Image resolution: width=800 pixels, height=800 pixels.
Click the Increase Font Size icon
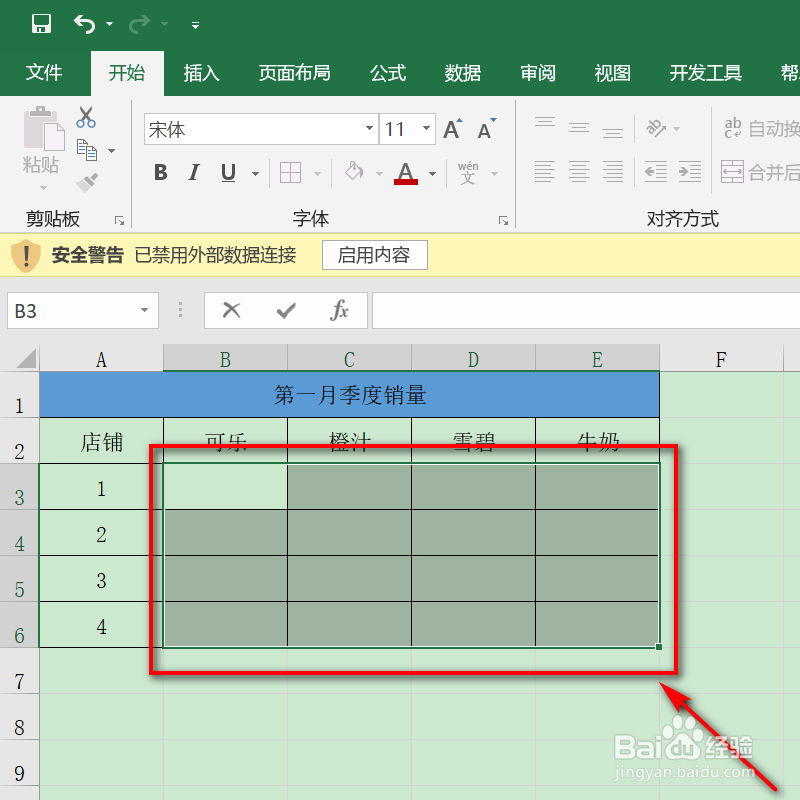tap(452, 128)
